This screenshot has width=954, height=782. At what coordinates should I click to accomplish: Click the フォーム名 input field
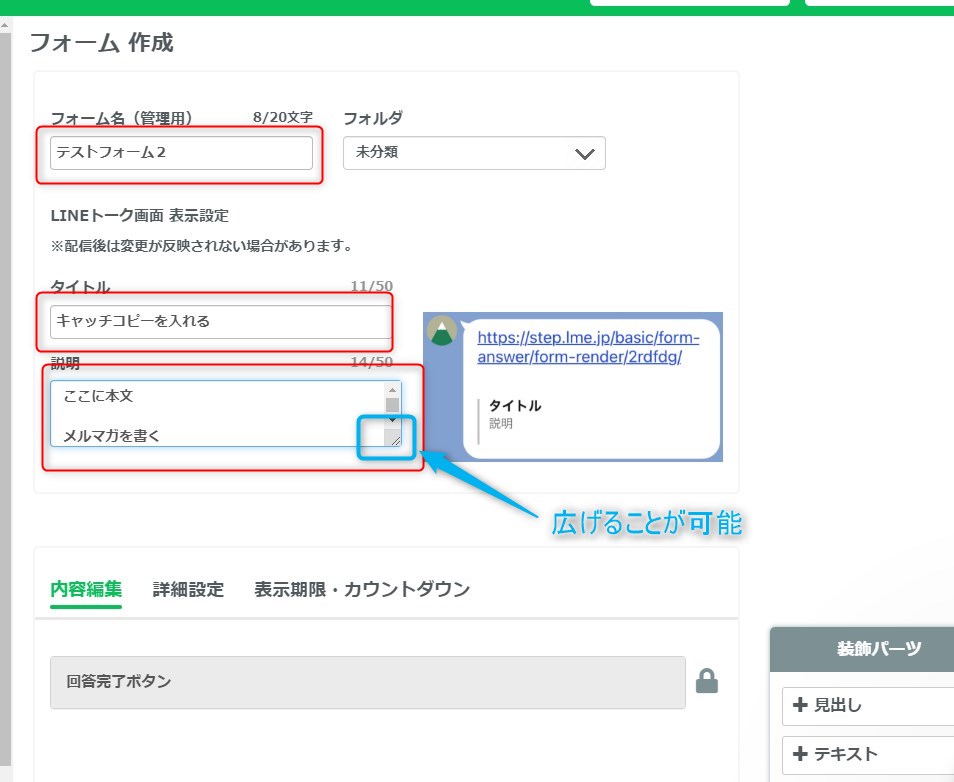pyautogui.click(x=181, y=153)
